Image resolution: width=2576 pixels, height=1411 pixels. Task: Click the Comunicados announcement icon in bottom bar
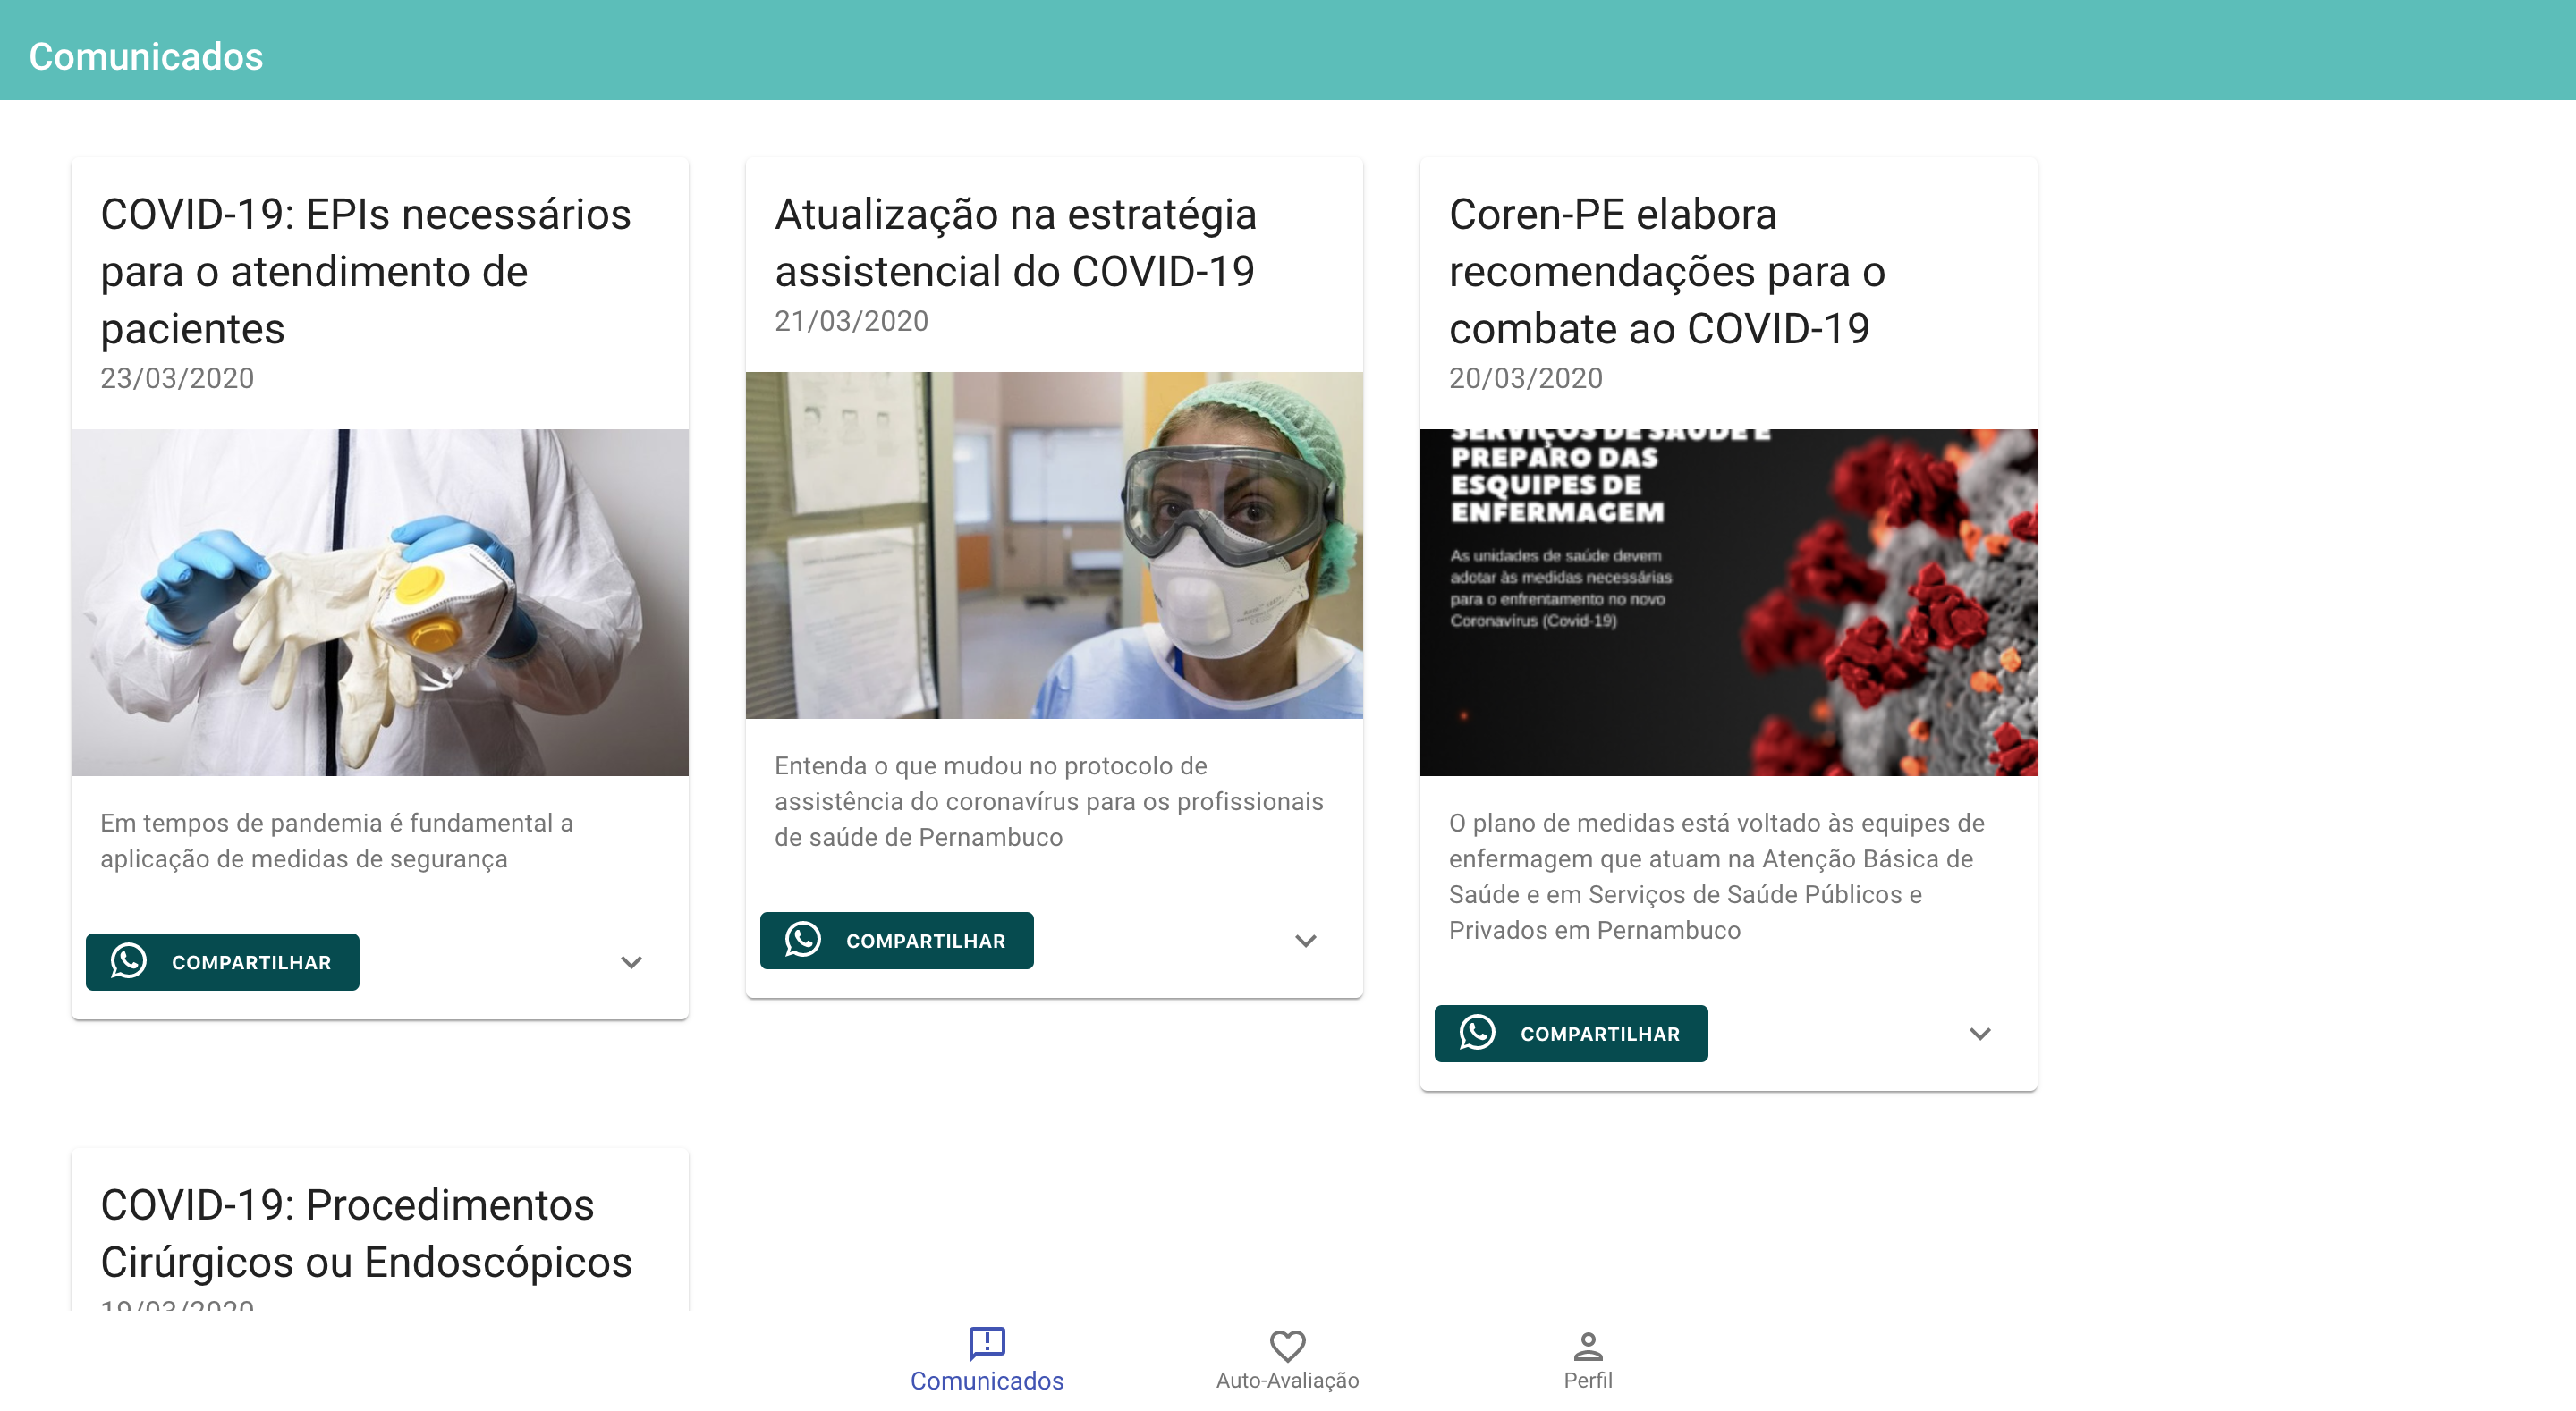click(x=986, y=1343)
